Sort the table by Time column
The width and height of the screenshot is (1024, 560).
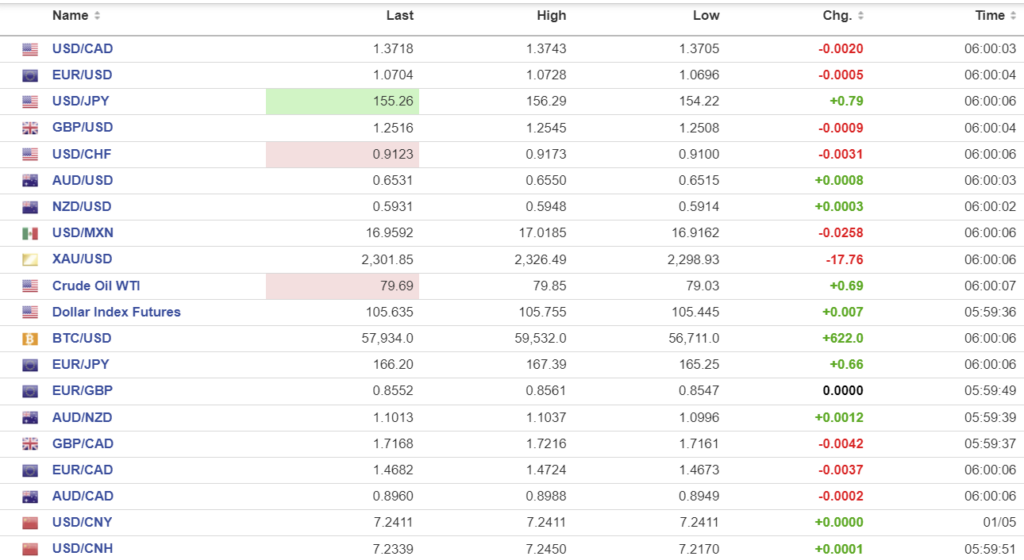tap(995, 16)
